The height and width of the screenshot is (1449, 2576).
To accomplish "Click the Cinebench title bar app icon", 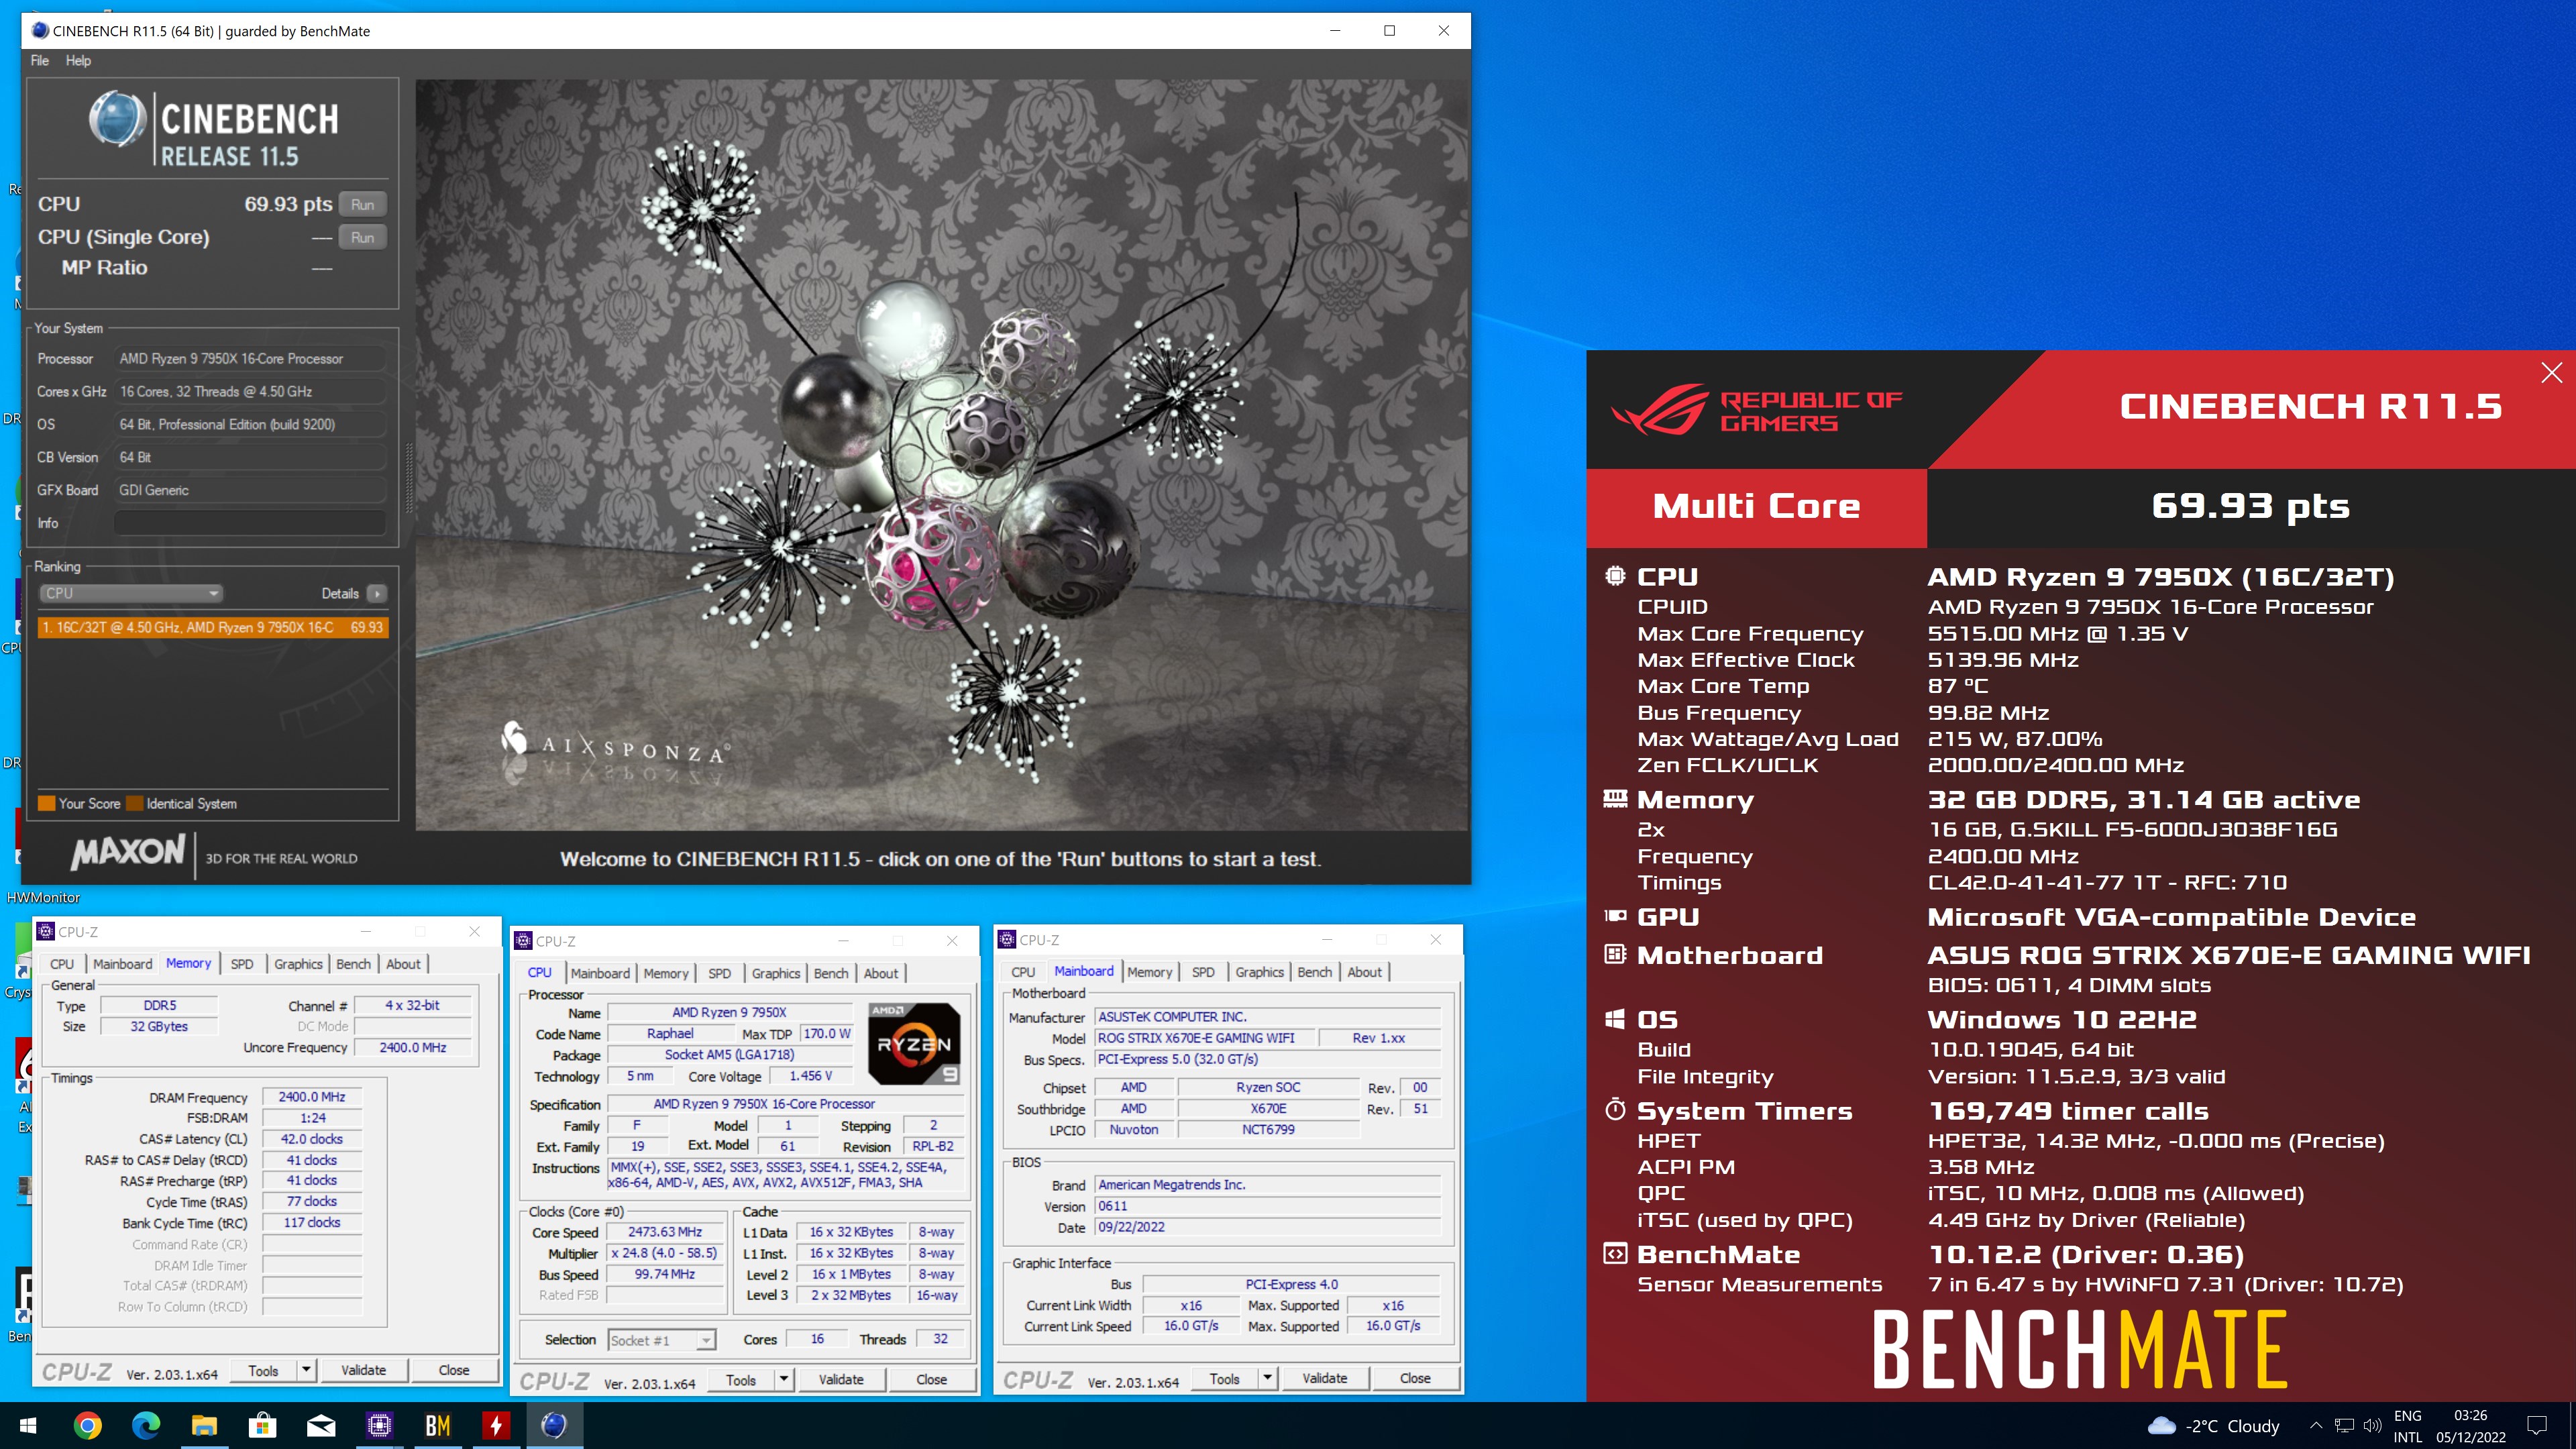I will [x=40, y=31].
